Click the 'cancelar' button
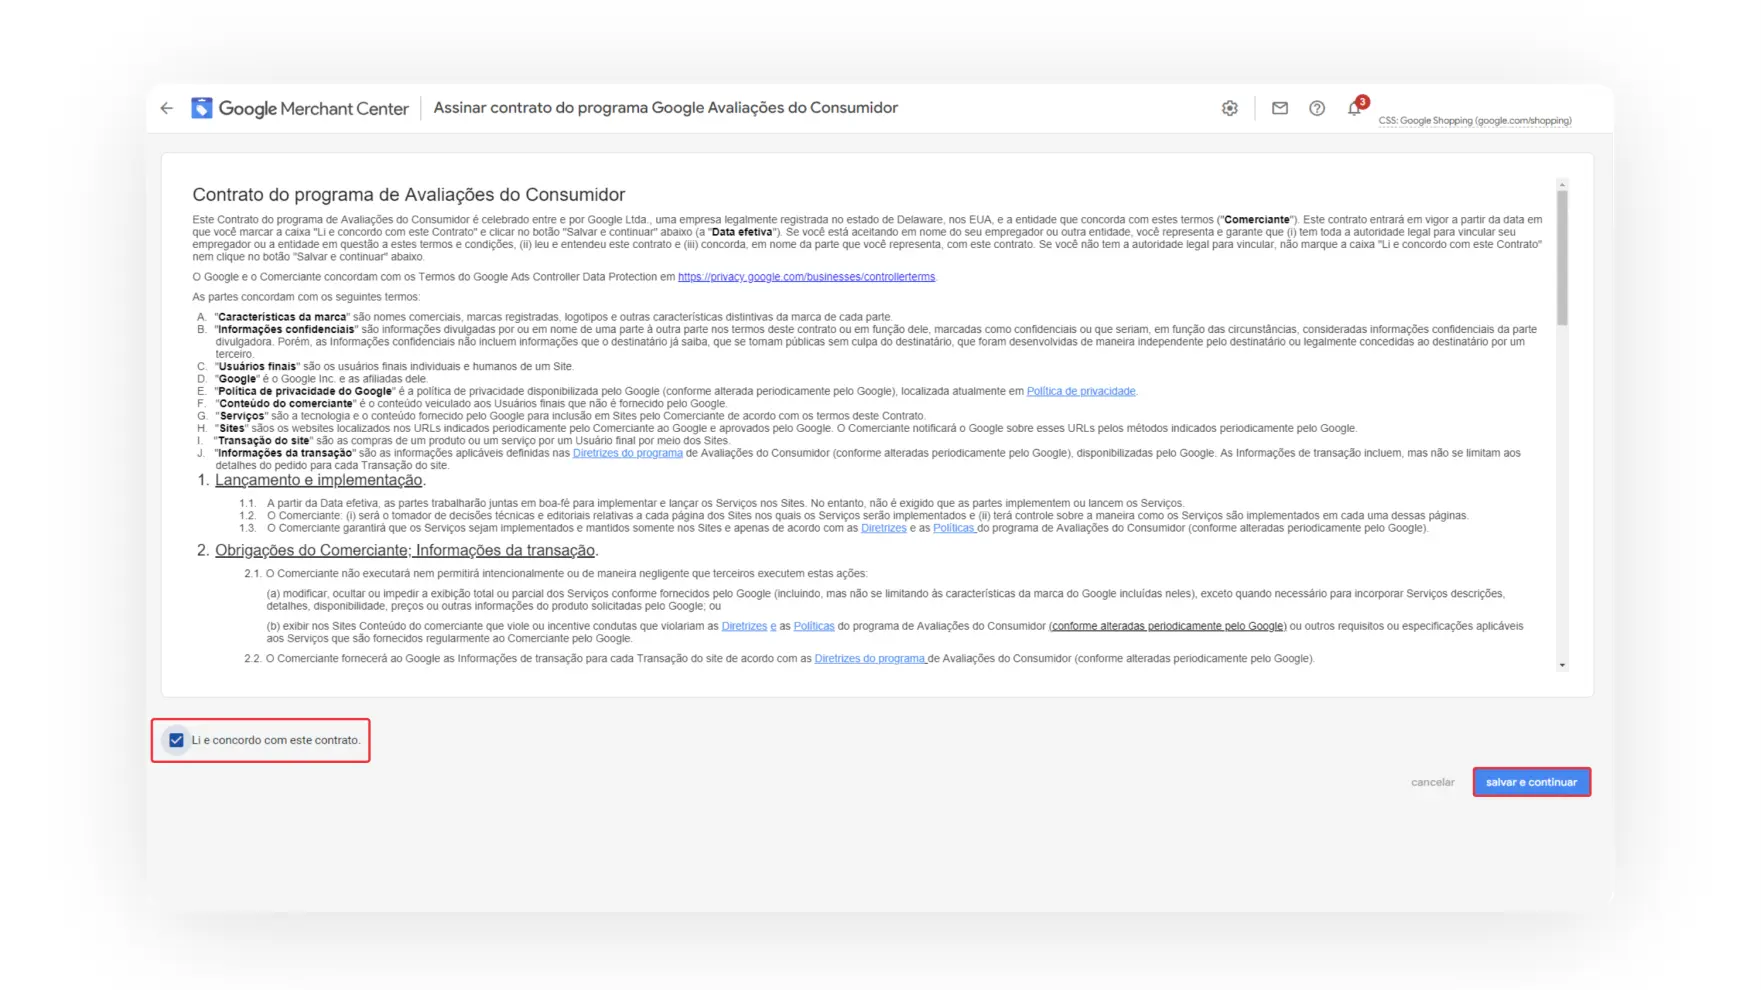 (1432, 782)
